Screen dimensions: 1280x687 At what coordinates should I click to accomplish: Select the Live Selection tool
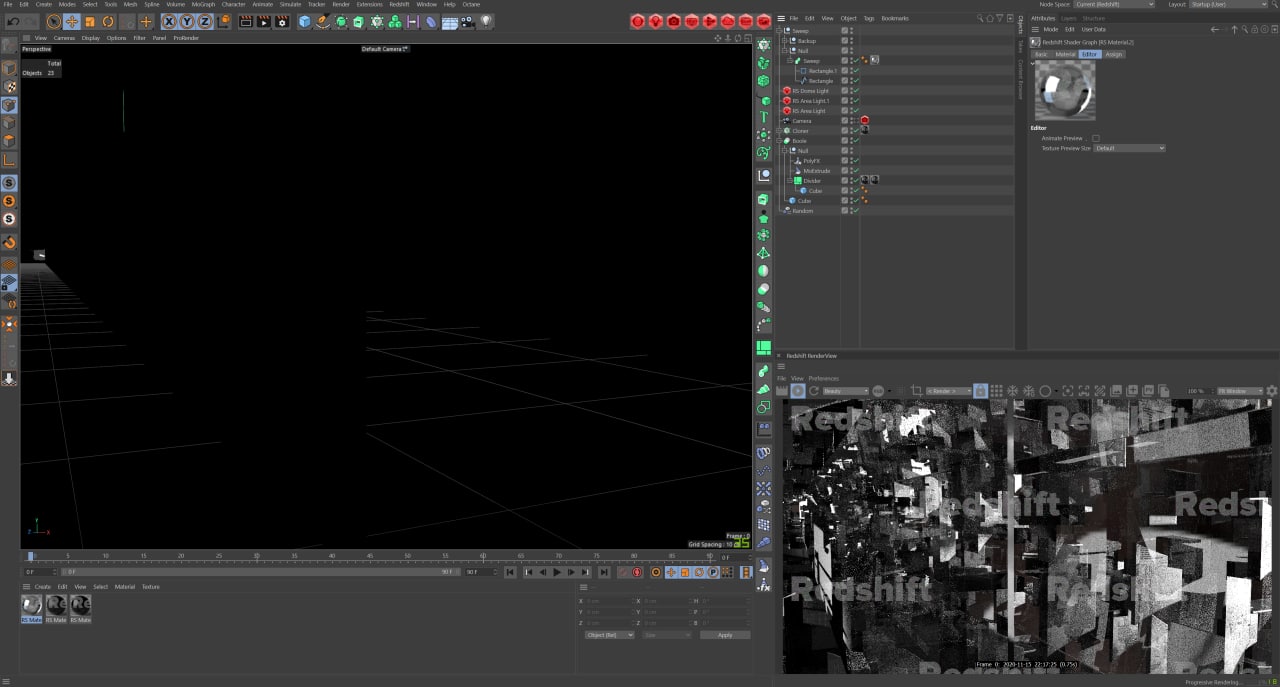point(54,21)
